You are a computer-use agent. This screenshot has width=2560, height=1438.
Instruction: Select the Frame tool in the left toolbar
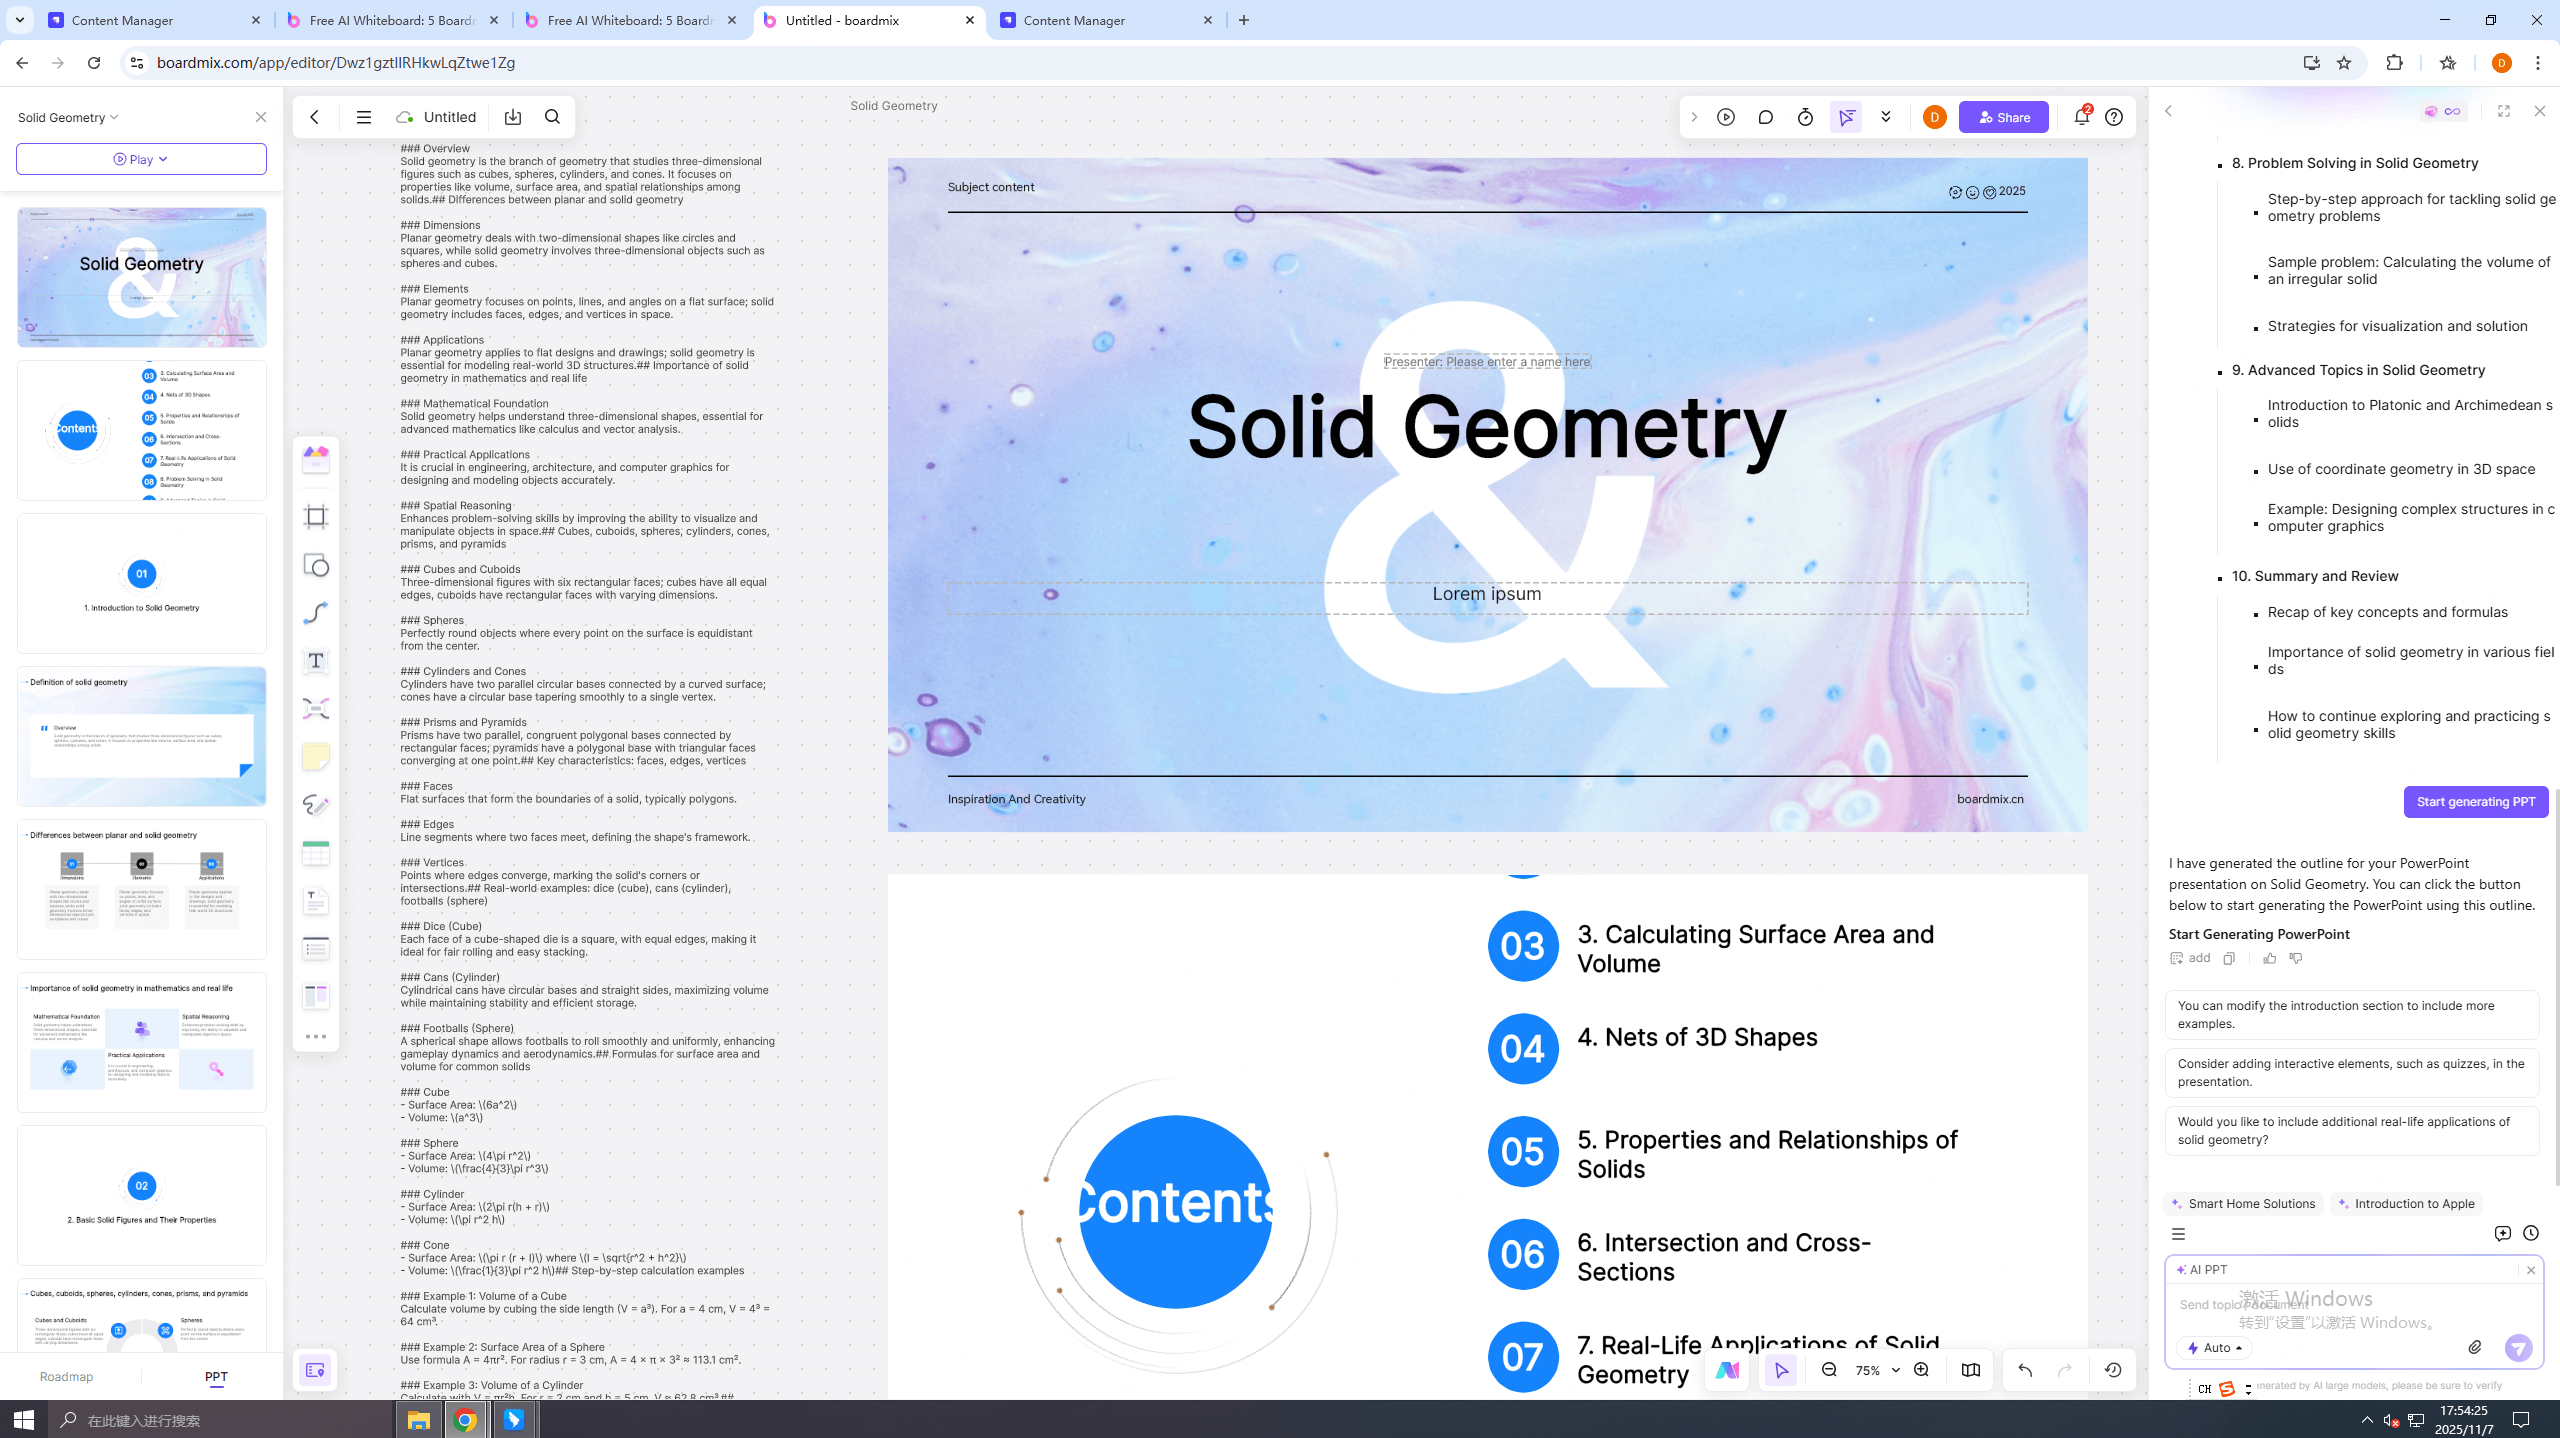(x=316, y=517)
